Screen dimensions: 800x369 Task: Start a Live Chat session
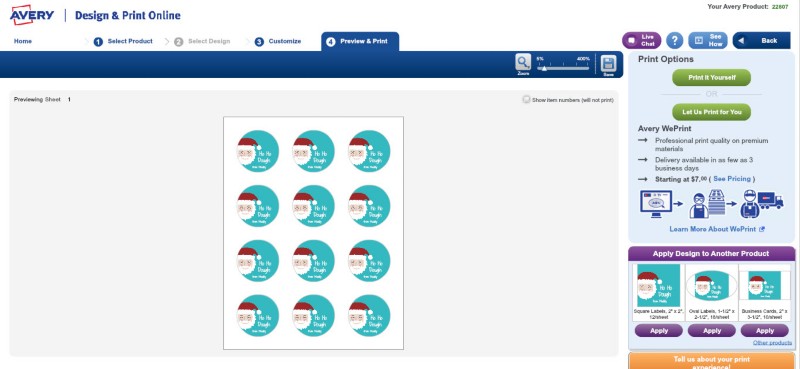click(x=641, y=40)
